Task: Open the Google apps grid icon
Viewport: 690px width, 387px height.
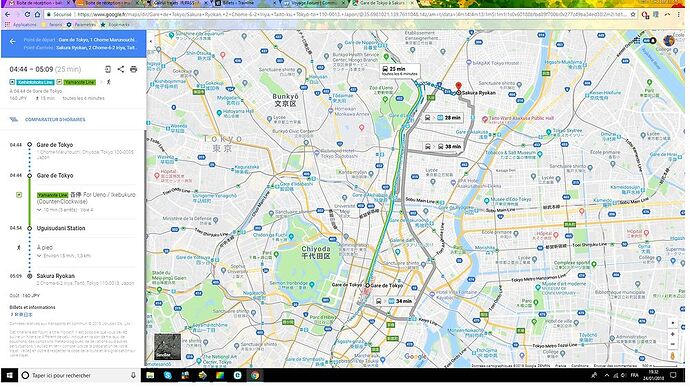Action: click(637, 41)
